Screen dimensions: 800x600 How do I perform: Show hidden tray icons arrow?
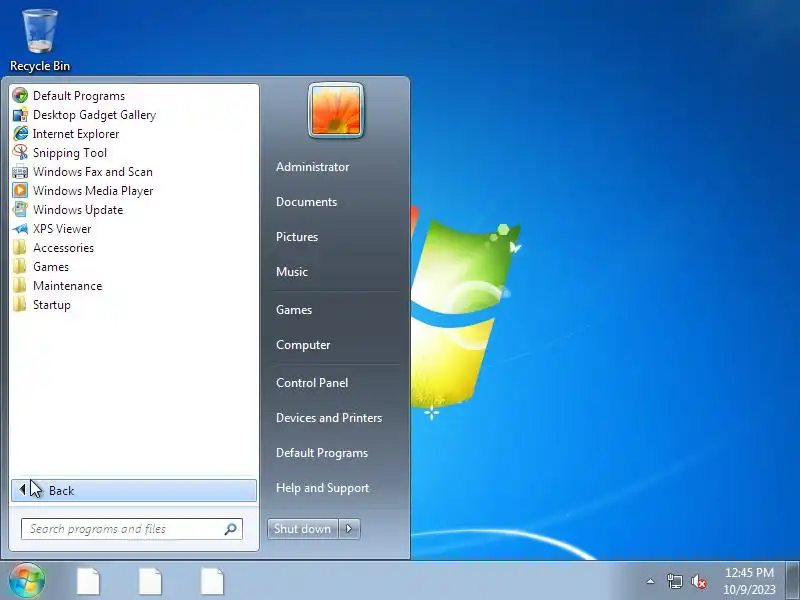coord(650,581)
